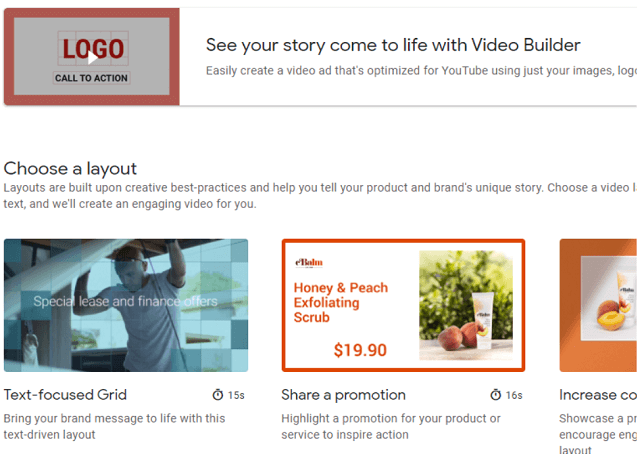Click the LOGO placeholder in video preview

(x=93, y=49)
